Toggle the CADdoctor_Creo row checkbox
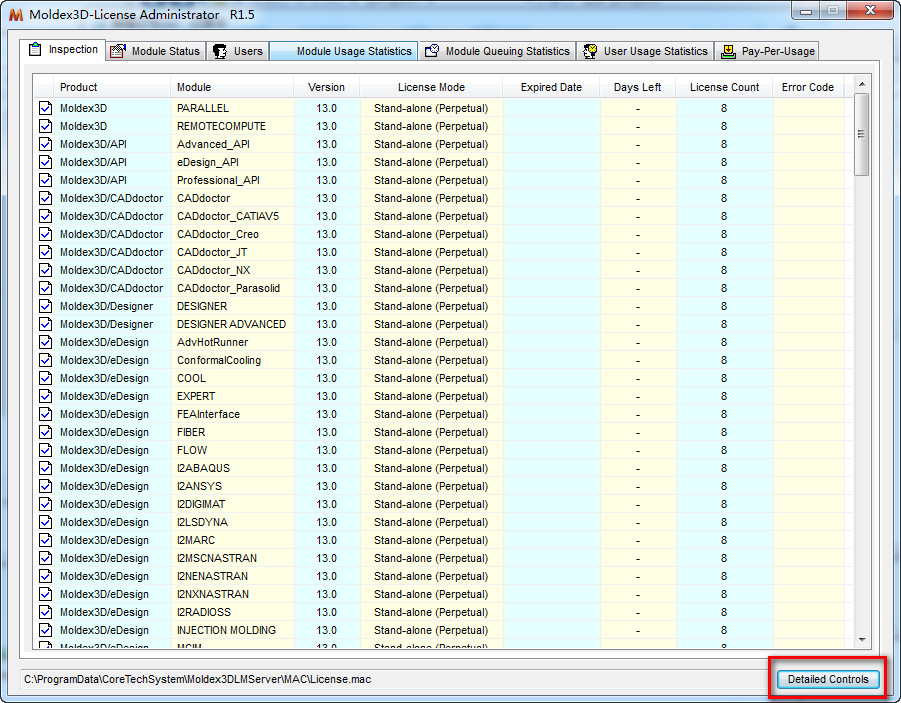The height and width of the screenshot is (703, 901). tap(45, 234)
